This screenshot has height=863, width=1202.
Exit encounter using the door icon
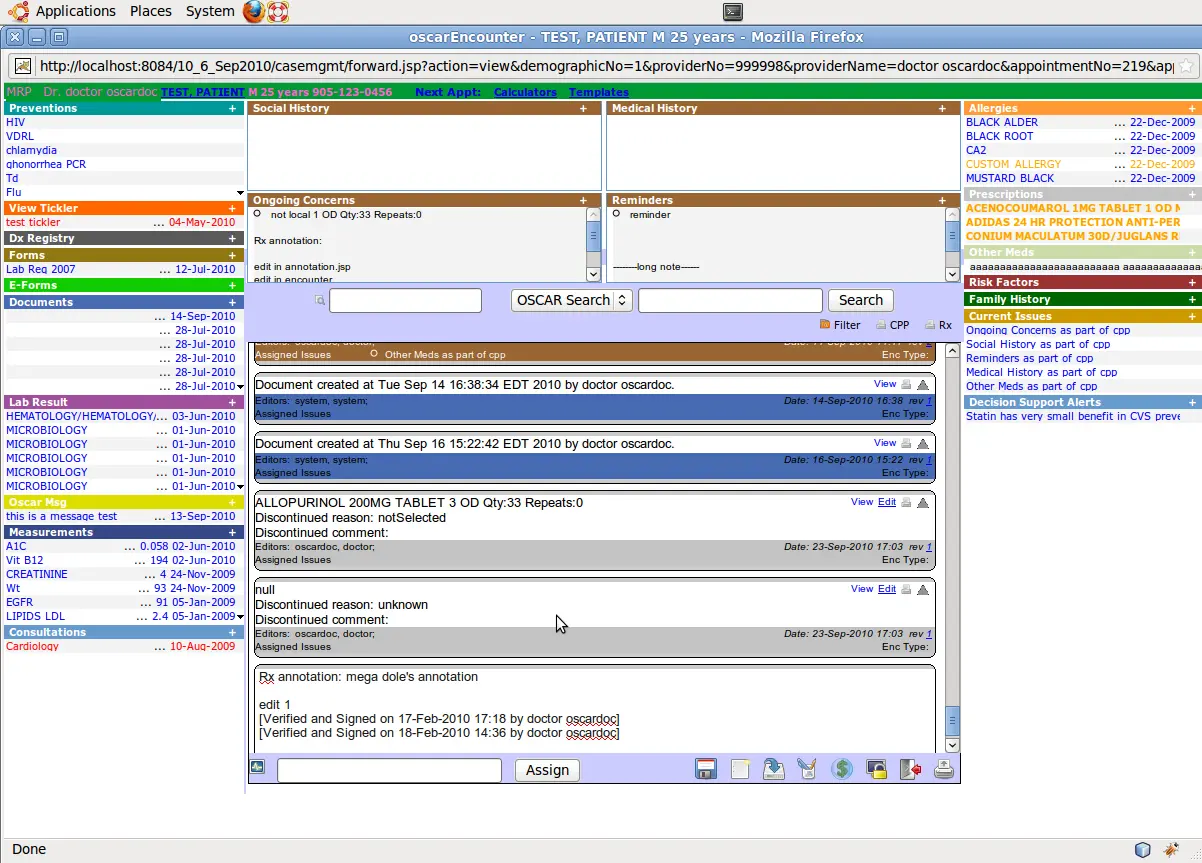pyautogui.click(x=909, y=770)
